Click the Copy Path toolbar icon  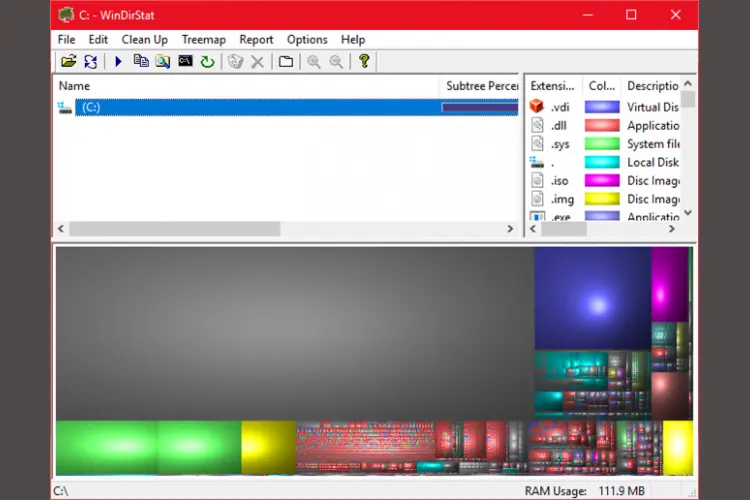click(x=141, y=61)
